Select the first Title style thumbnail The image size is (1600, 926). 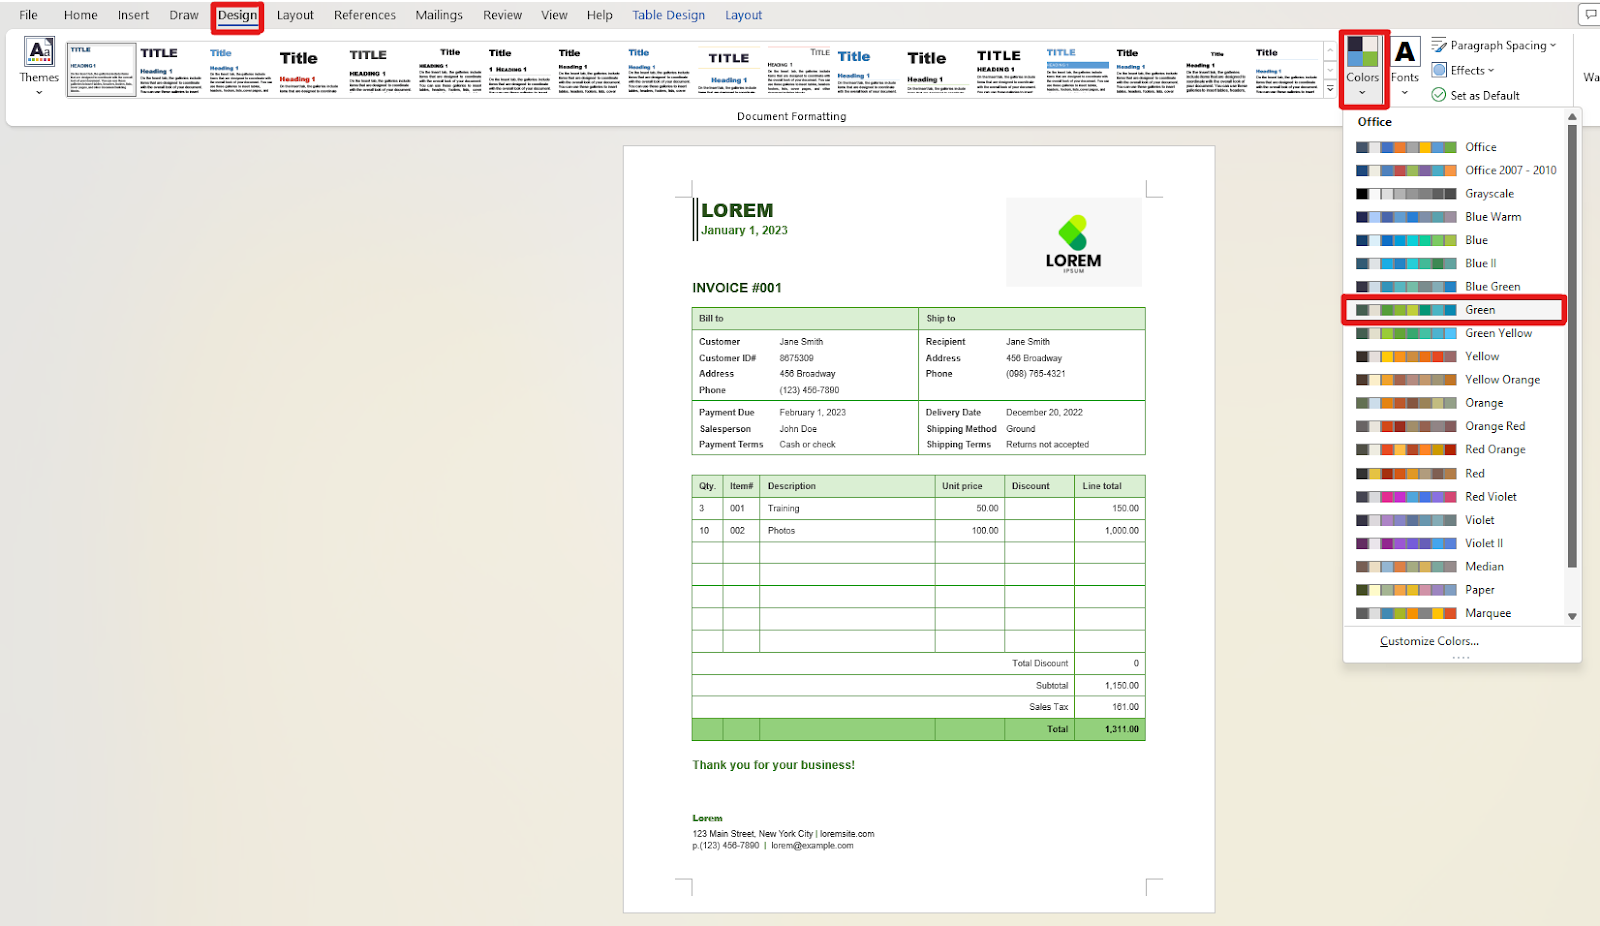point(100,70)
